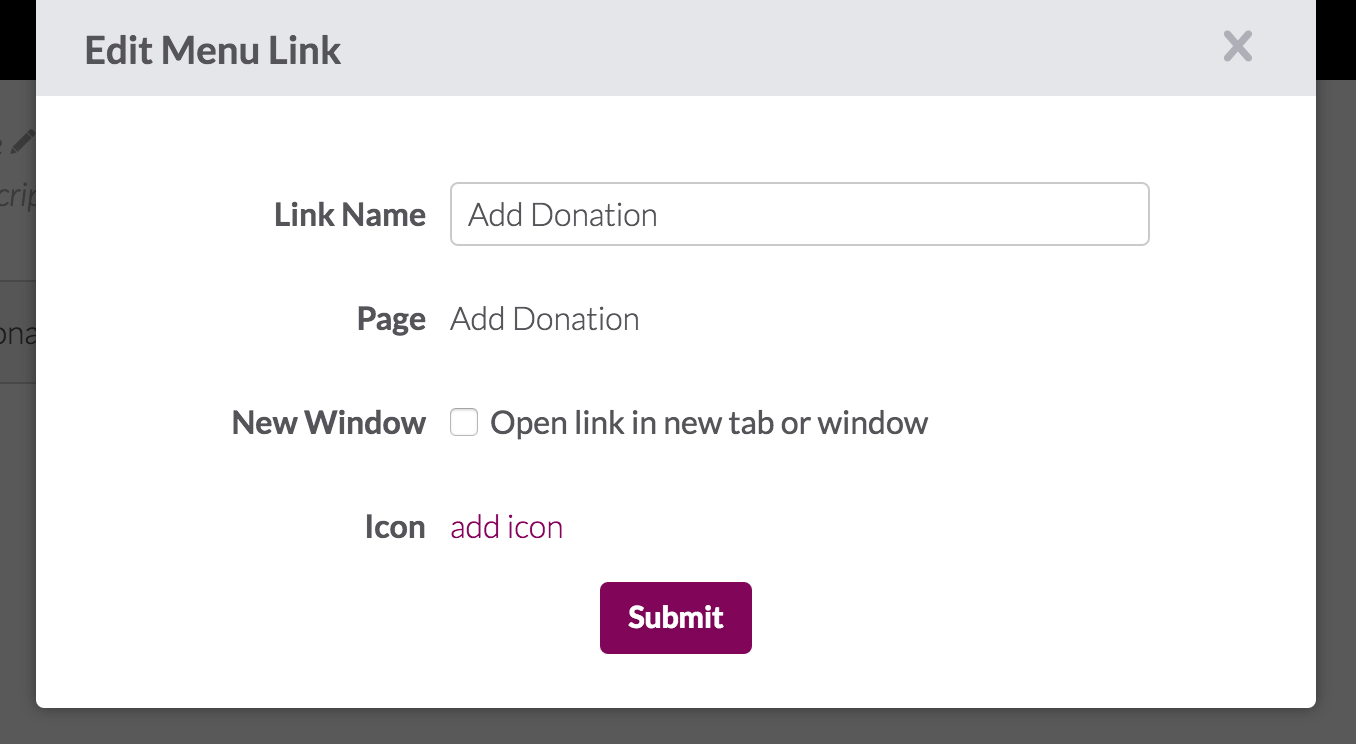Click the partially hidden menu row behind the dialog
This screenshot has width=1356, height=744.
coord(18,332)
